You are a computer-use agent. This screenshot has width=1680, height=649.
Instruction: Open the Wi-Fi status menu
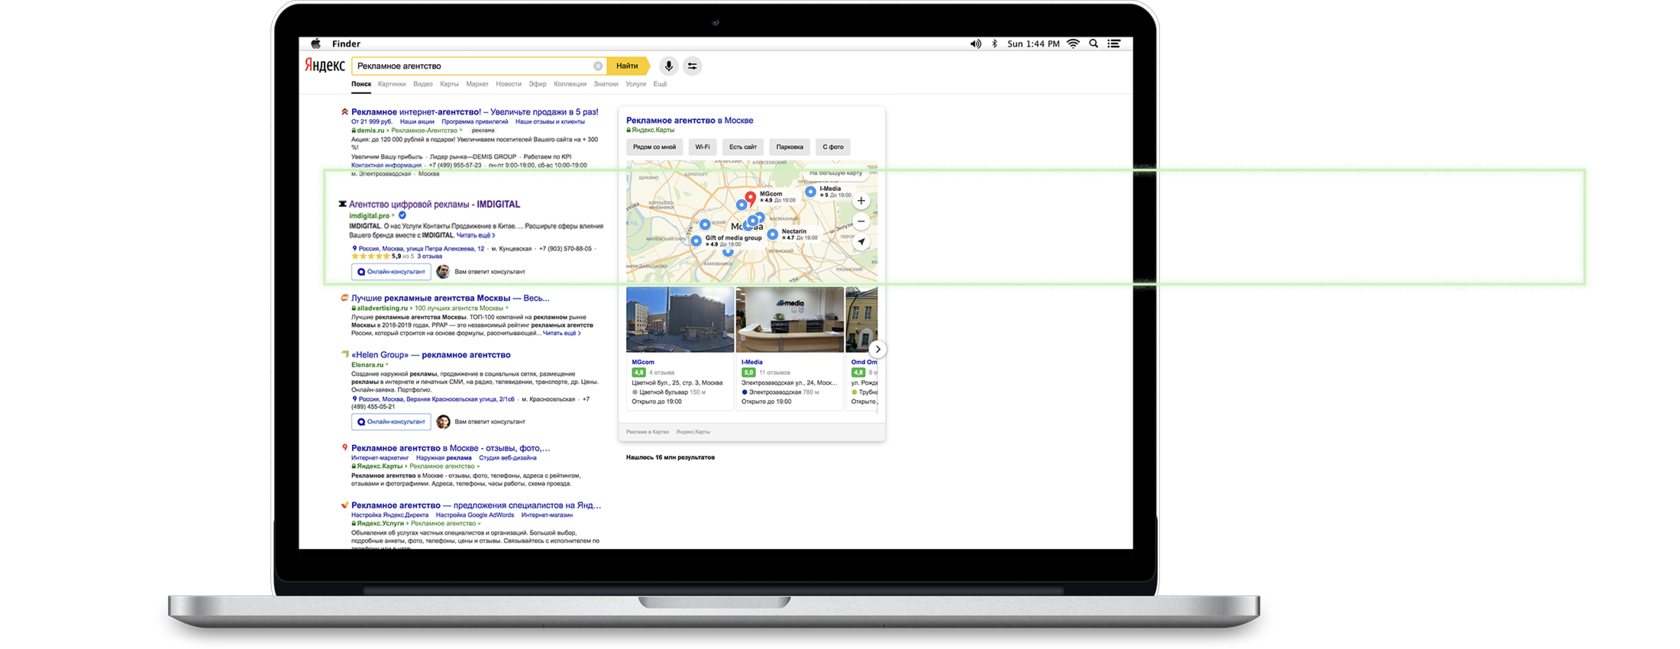click(x=1073, y=44)
